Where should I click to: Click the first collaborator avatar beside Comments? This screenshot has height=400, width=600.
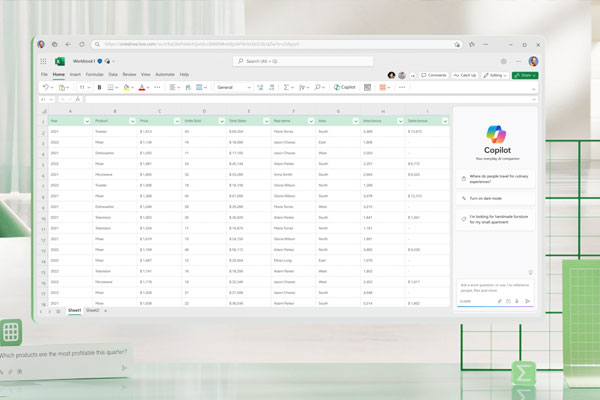[x=391, y=75]
